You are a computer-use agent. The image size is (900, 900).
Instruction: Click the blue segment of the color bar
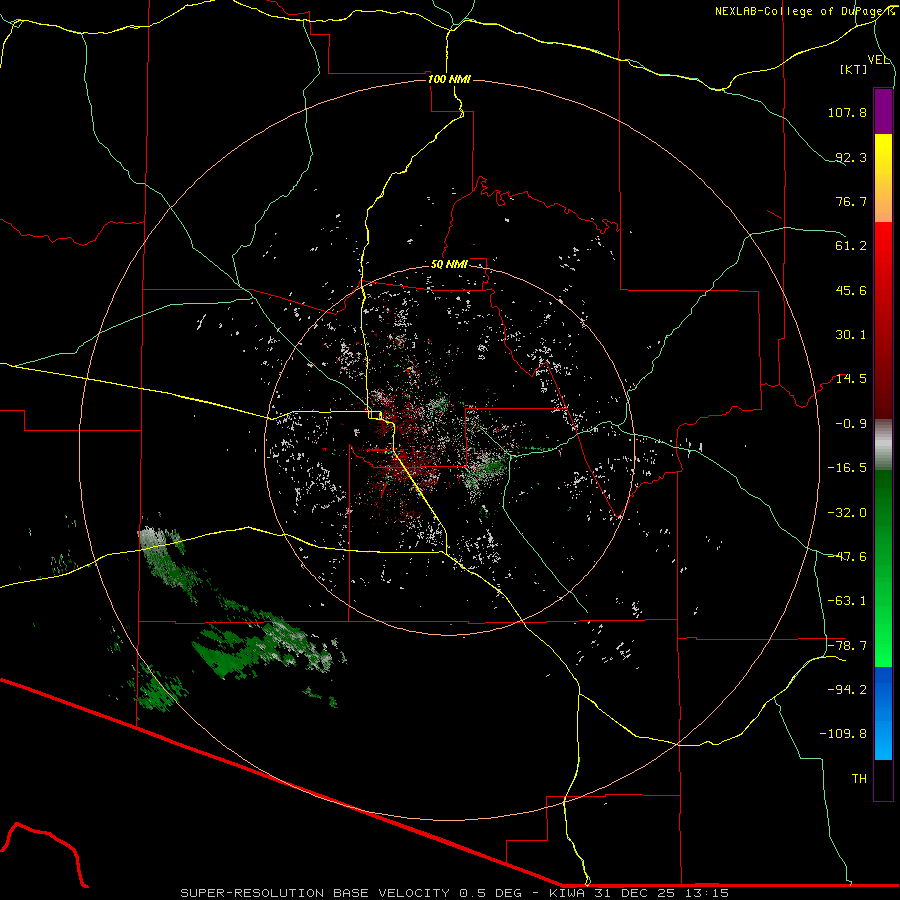point(883,713)
